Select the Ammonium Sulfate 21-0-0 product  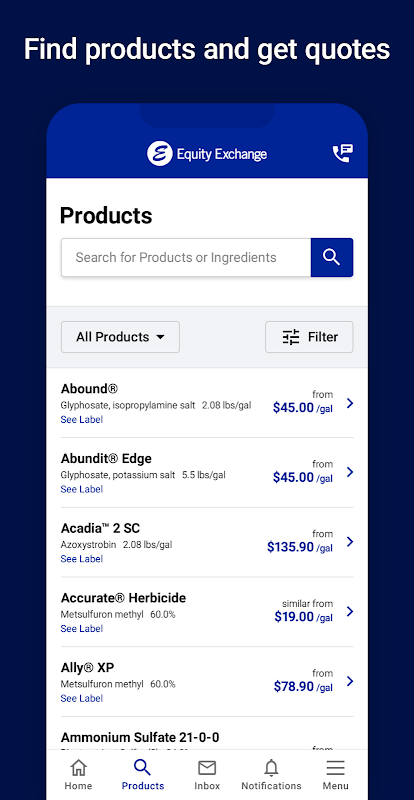click(x=207, y=737)
